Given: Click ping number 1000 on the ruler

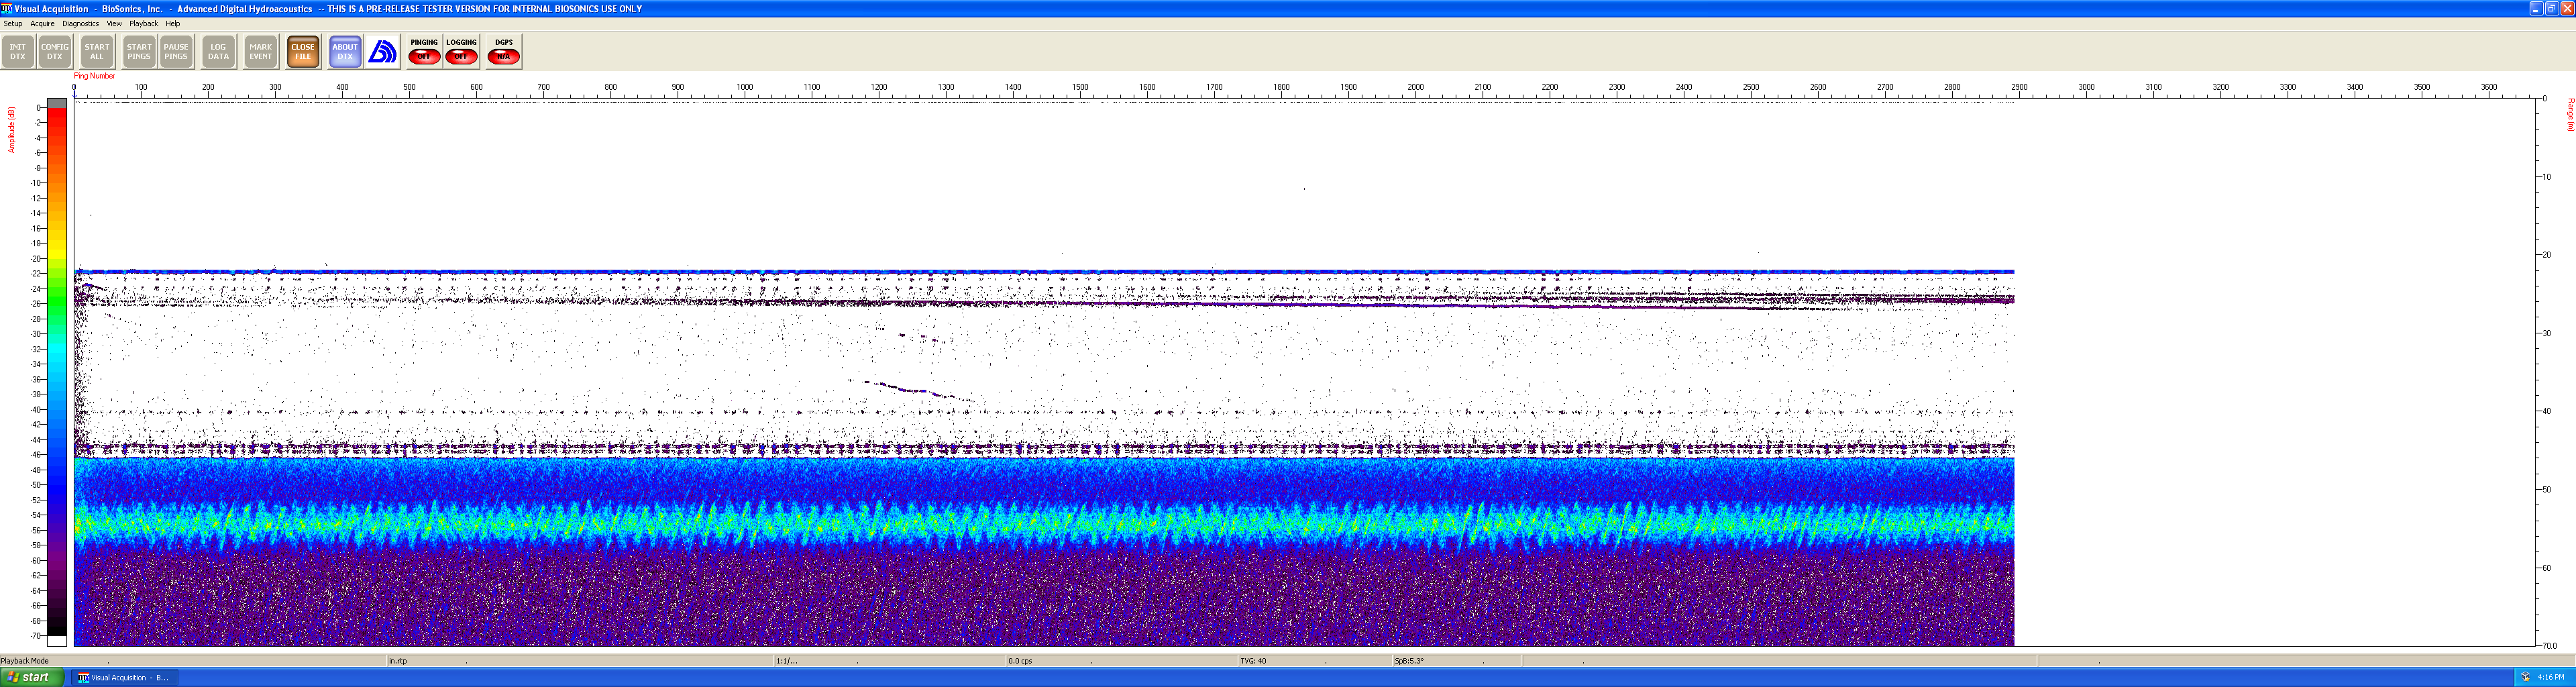Looking at the screenshot, I should pyautogui.click(x=745, y=87).
